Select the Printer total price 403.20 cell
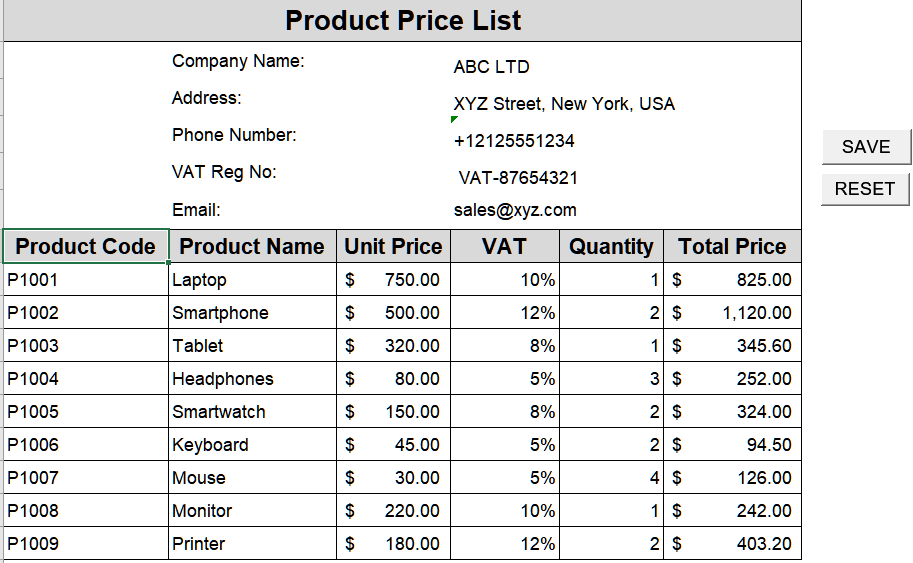 pos(732,544)
